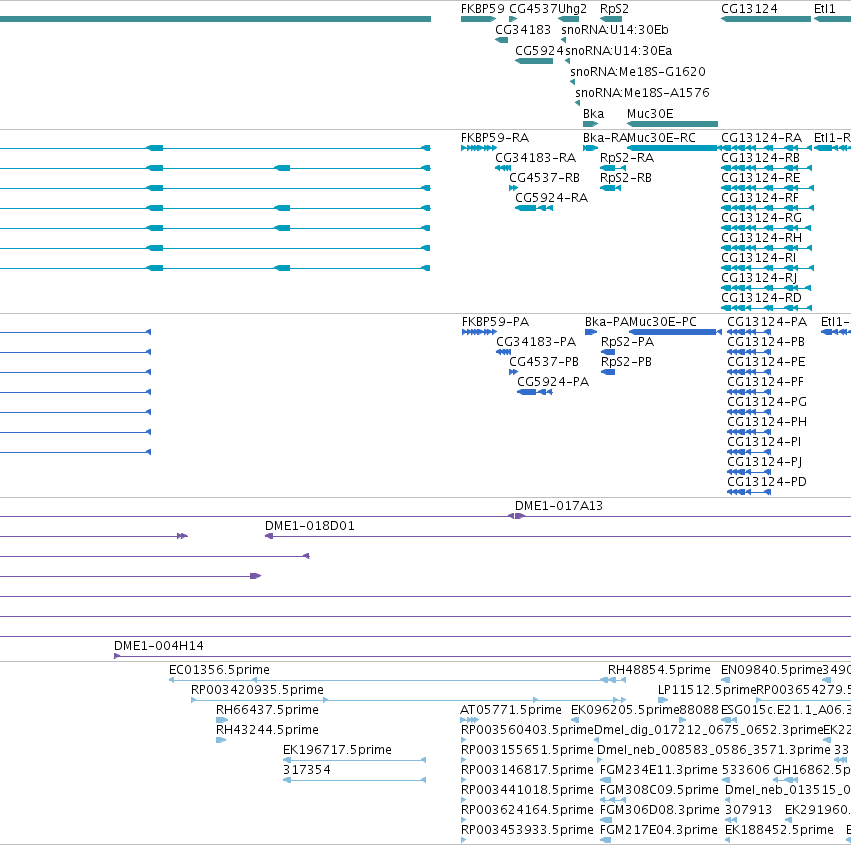
Task: Click the RP003624164.5prime EST label
Action: [x=527, y=810]
